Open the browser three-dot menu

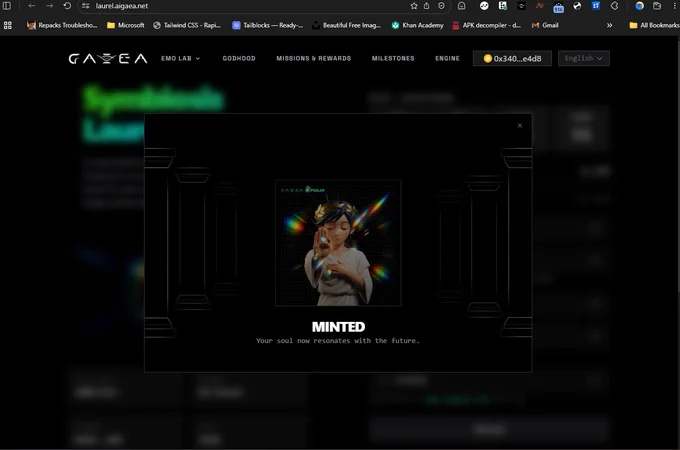pos(674,6)
